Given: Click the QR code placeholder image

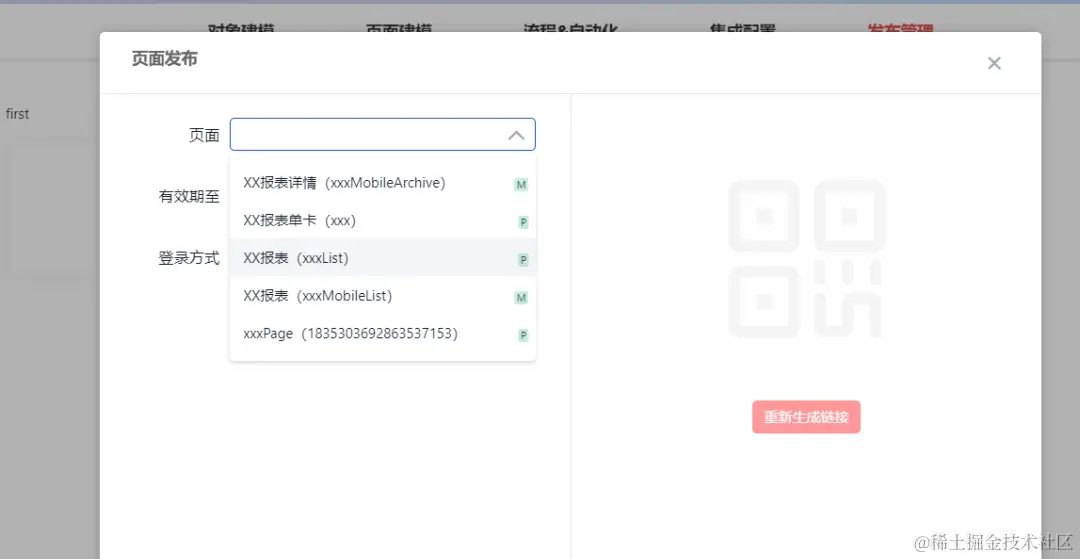Looking at the screenshot, I should tap(805, 259).
